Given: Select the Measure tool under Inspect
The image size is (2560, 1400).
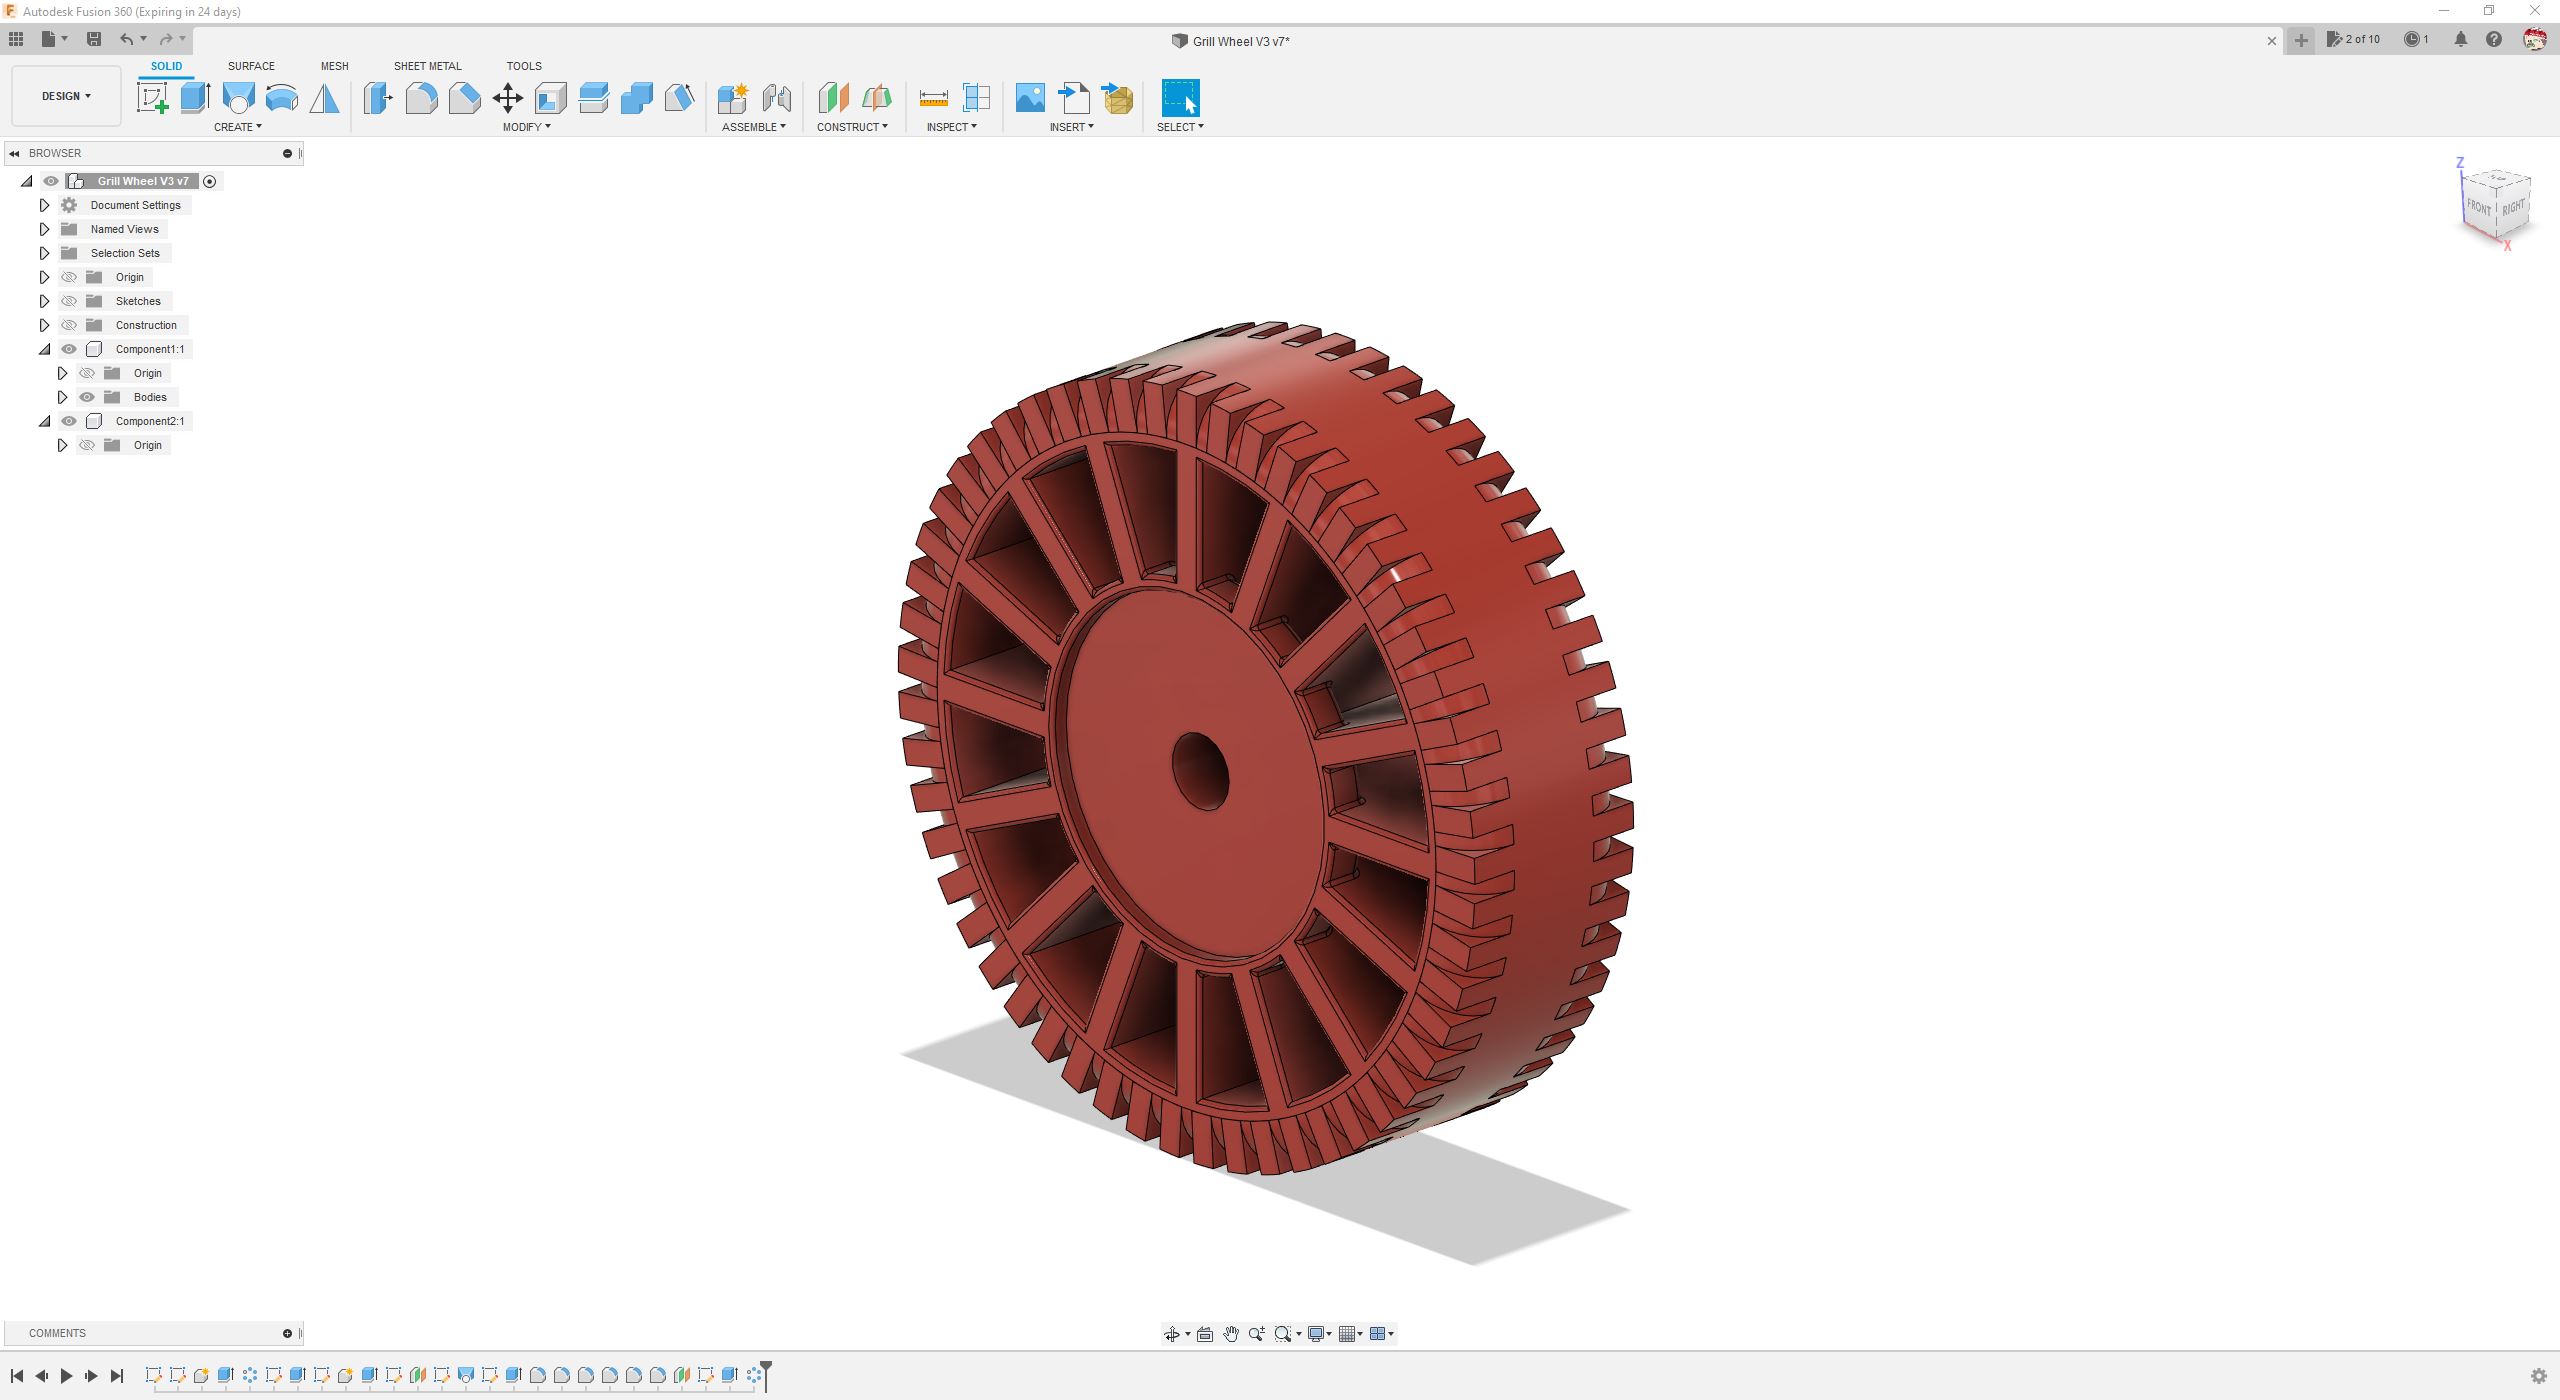Looking at the screenshot, I should click(933, 97).
